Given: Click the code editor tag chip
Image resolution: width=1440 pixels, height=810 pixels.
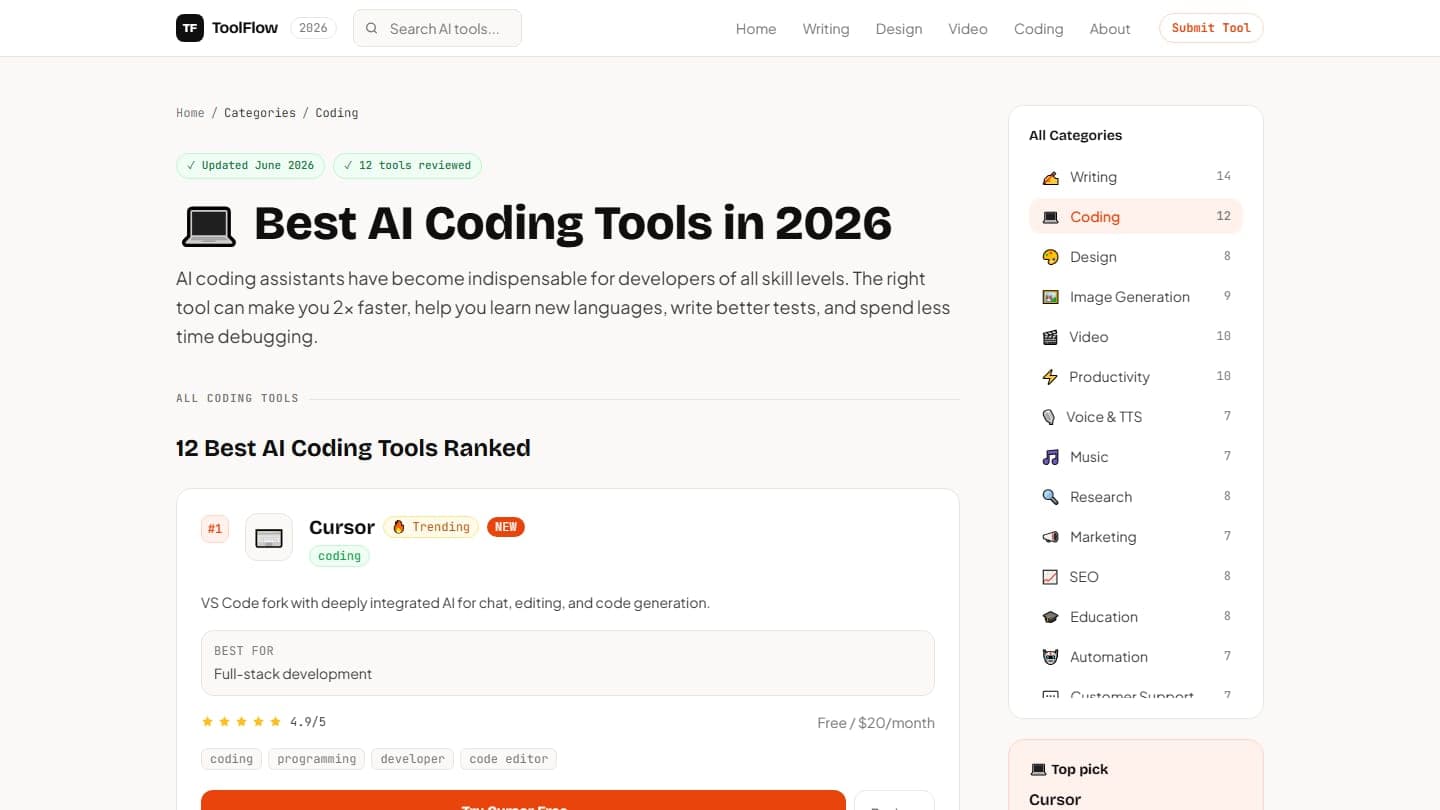Looking at the screenshot, I should [x=508, y=759].
